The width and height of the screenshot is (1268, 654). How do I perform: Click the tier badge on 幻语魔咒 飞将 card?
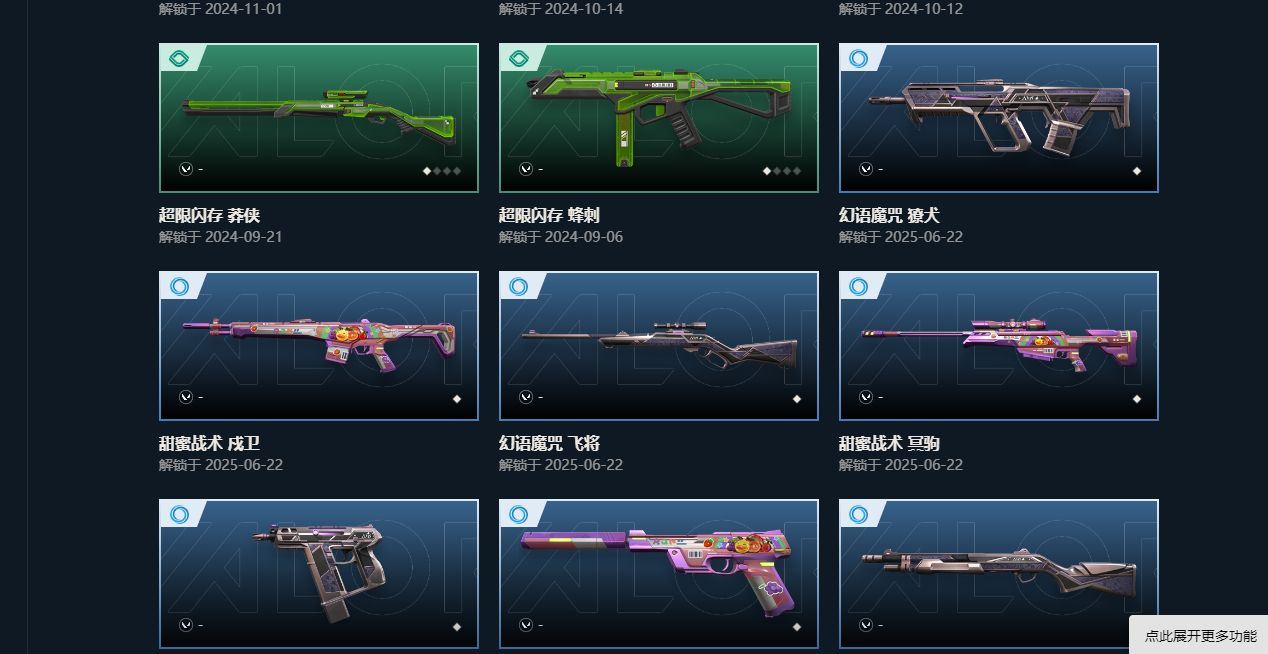click(519, 286)
